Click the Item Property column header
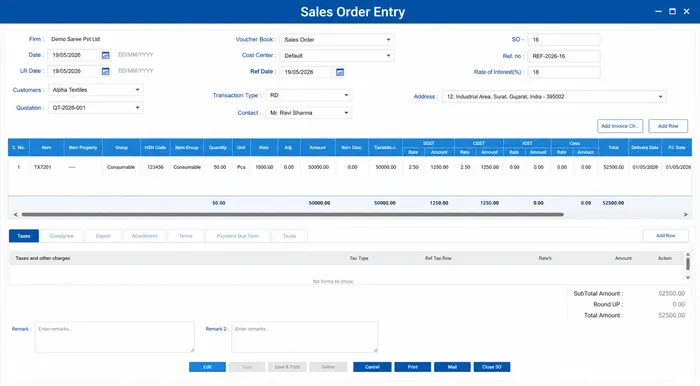Screen dimensions: 700x386 coord(83,148)
